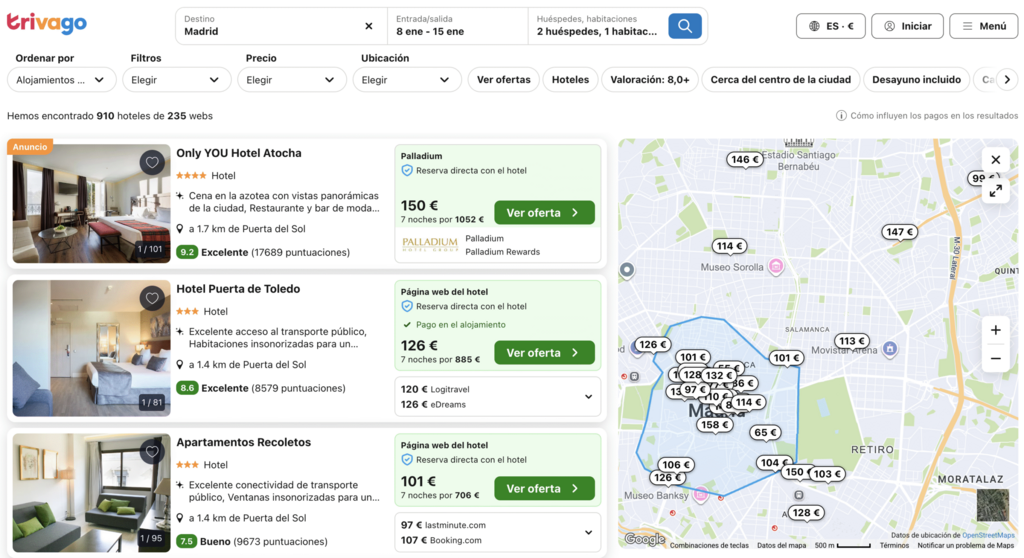Screen dimensions: 1024x558
Task: Show more filter chips with the arrow
Action: click(x=1007, y=80)
